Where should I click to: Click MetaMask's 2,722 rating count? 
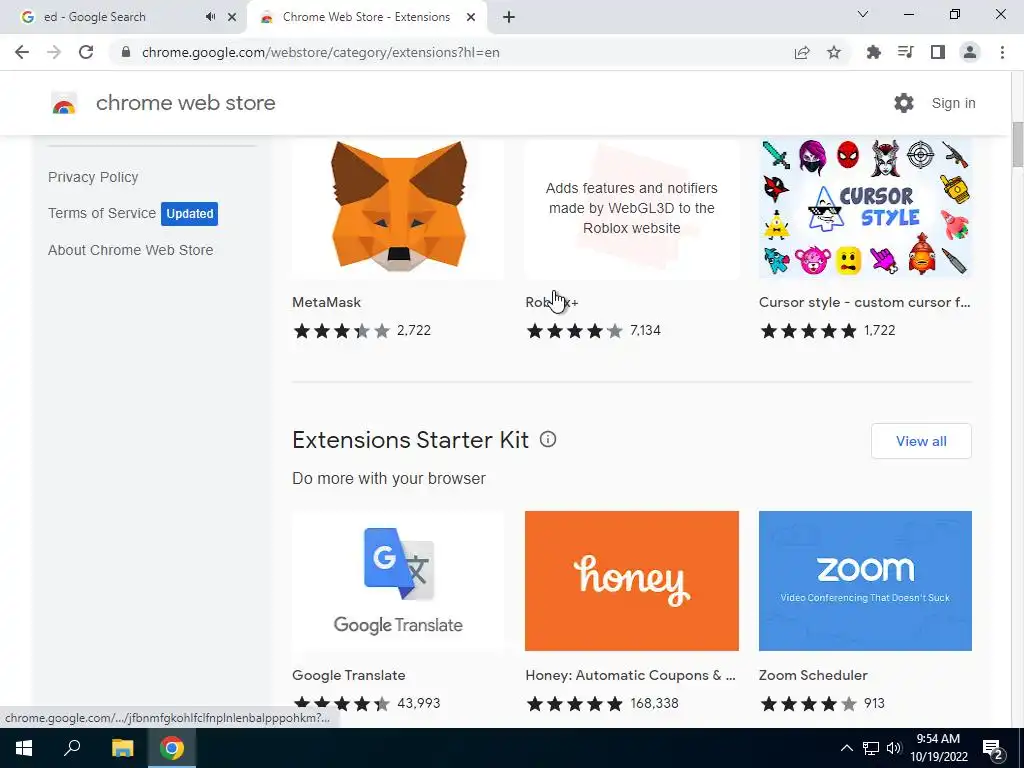[x=414, y=330]
